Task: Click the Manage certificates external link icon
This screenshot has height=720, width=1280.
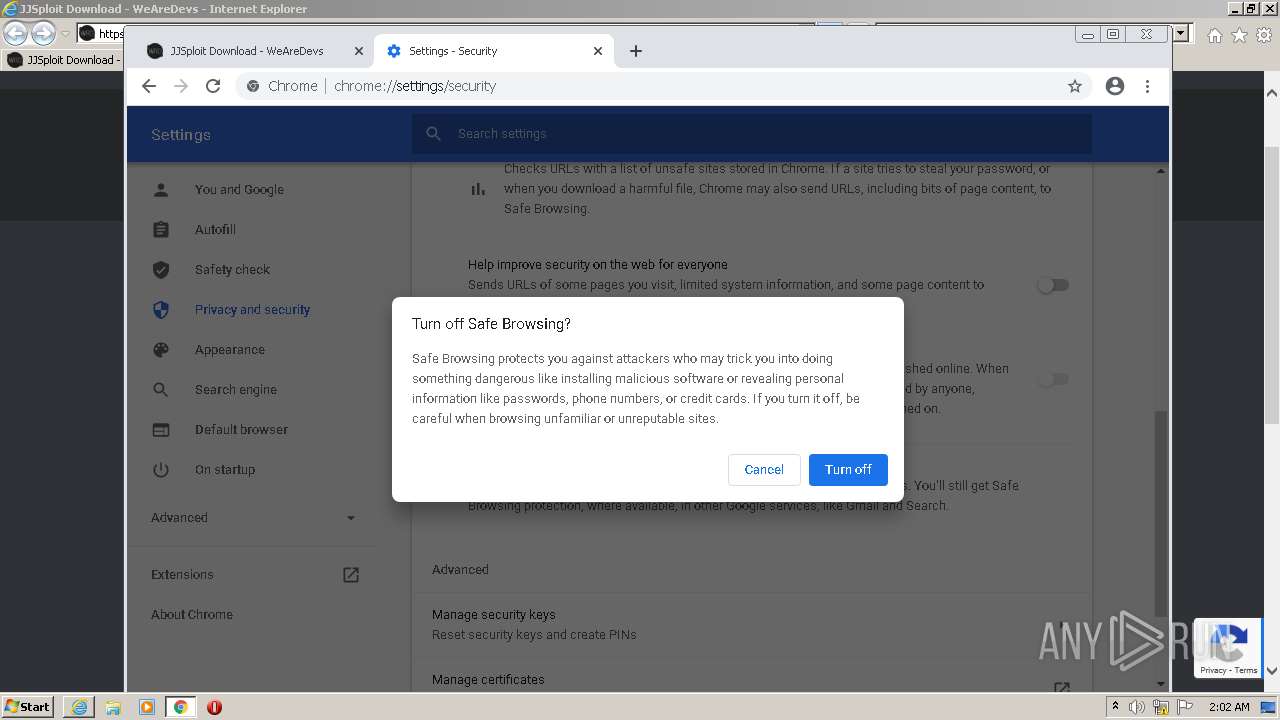Action: pos(1062,686)
